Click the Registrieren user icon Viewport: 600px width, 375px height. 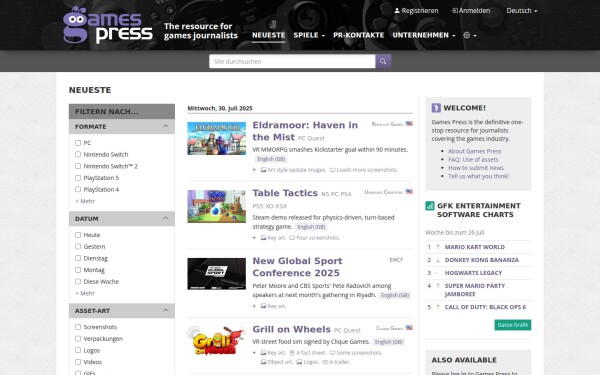[x=397, y=11]
